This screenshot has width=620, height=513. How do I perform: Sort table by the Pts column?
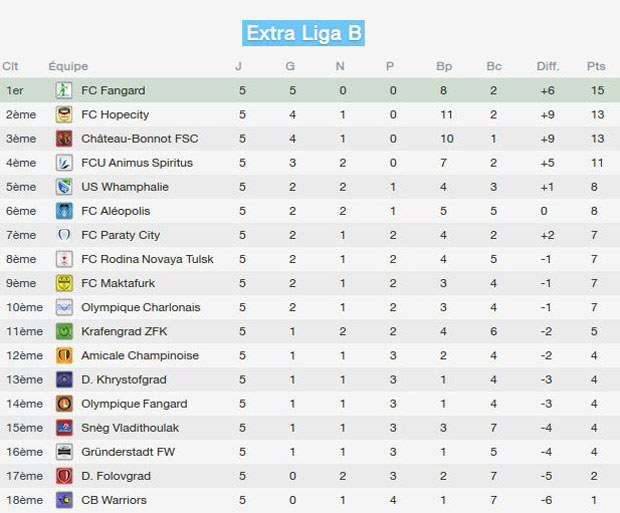596,66
